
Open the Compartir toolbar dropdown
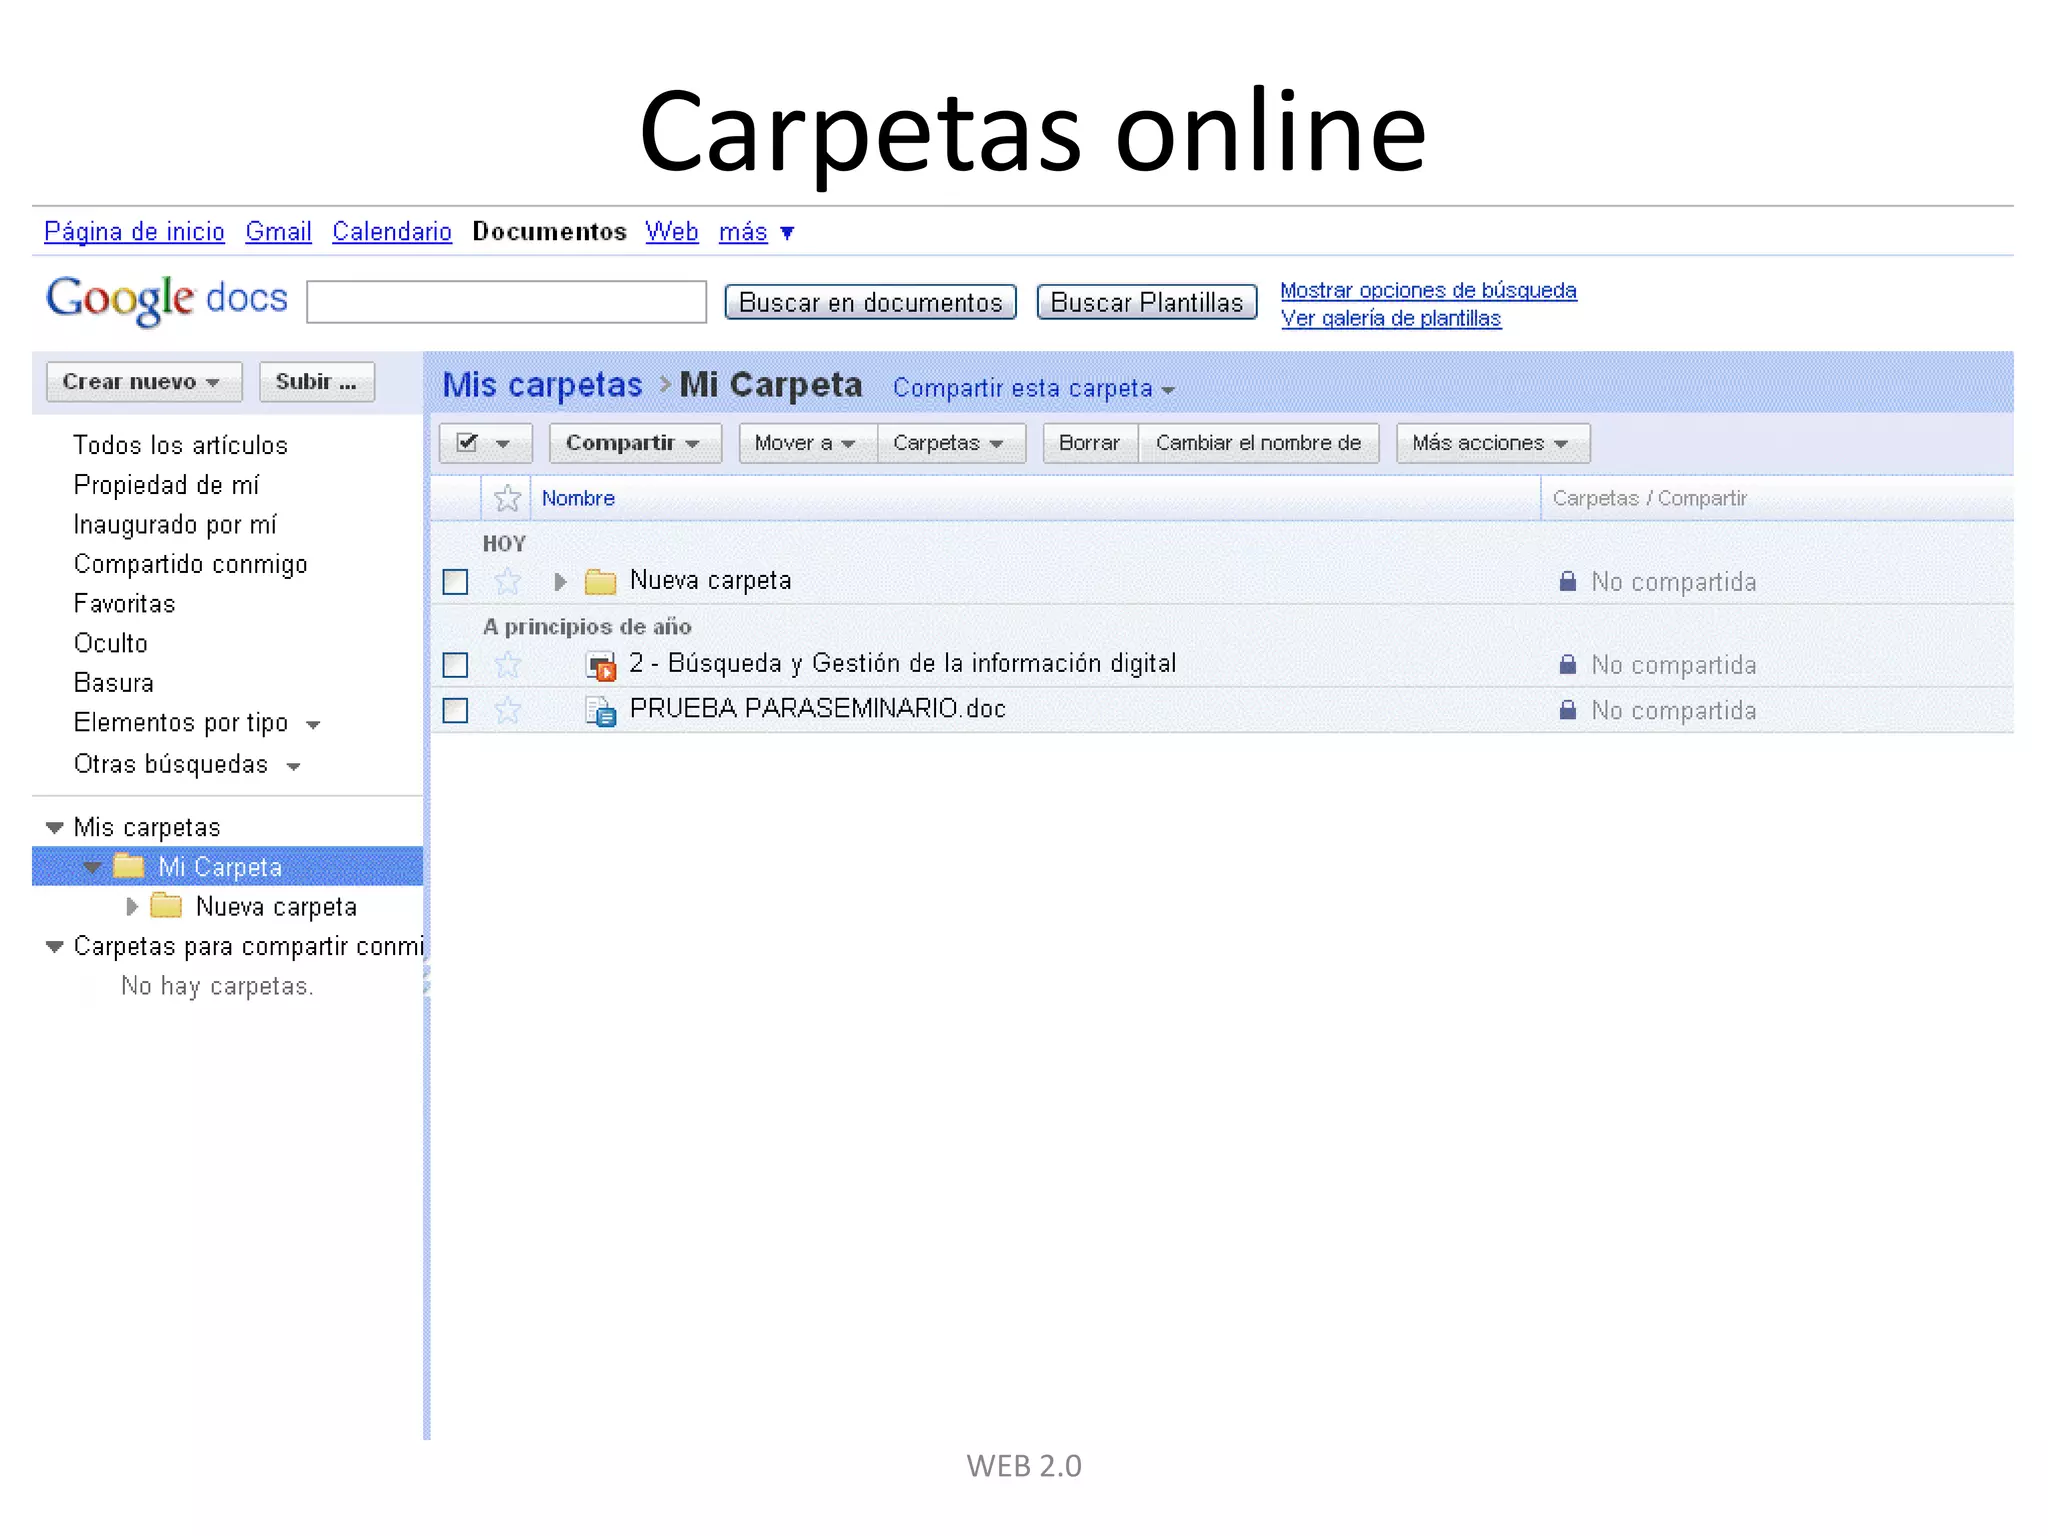point(635,443)
